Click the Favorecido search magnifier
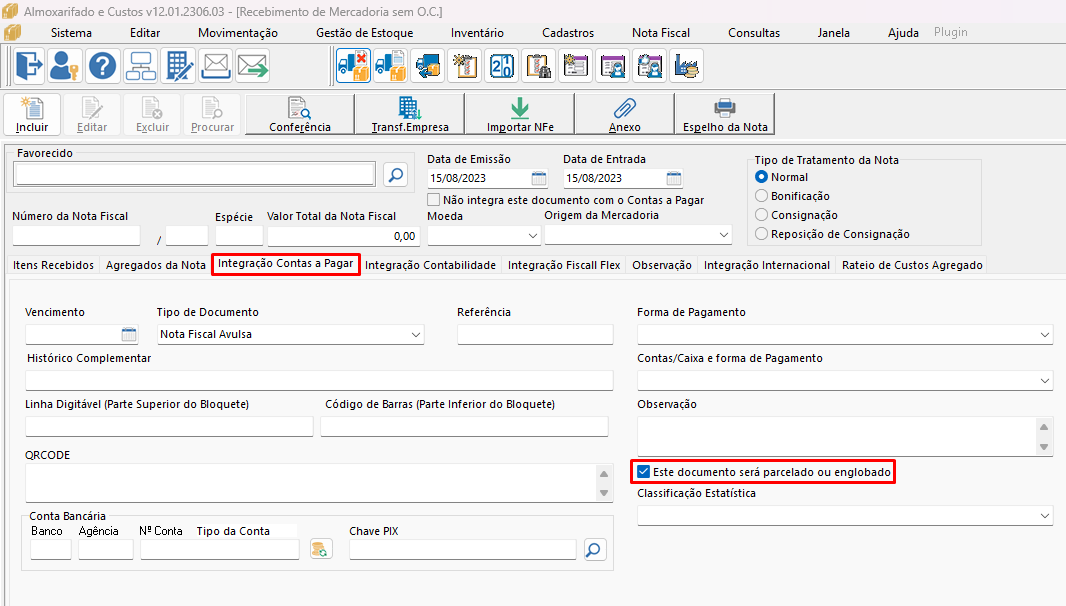This screenshot has width=1066, height=606. click(396, 175)
